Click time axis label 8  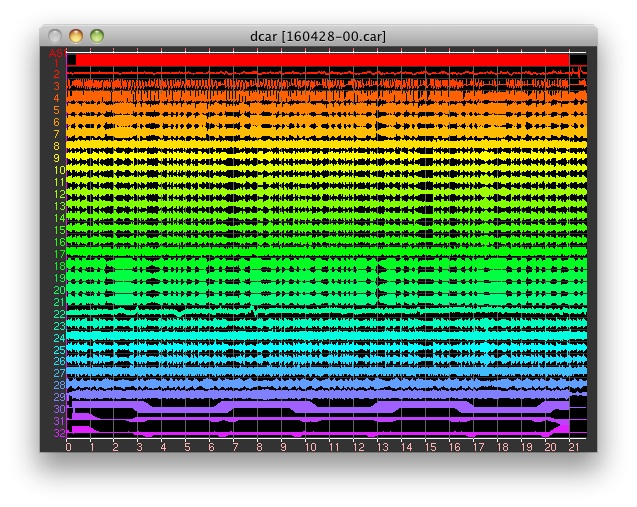[x=259, y=447]
